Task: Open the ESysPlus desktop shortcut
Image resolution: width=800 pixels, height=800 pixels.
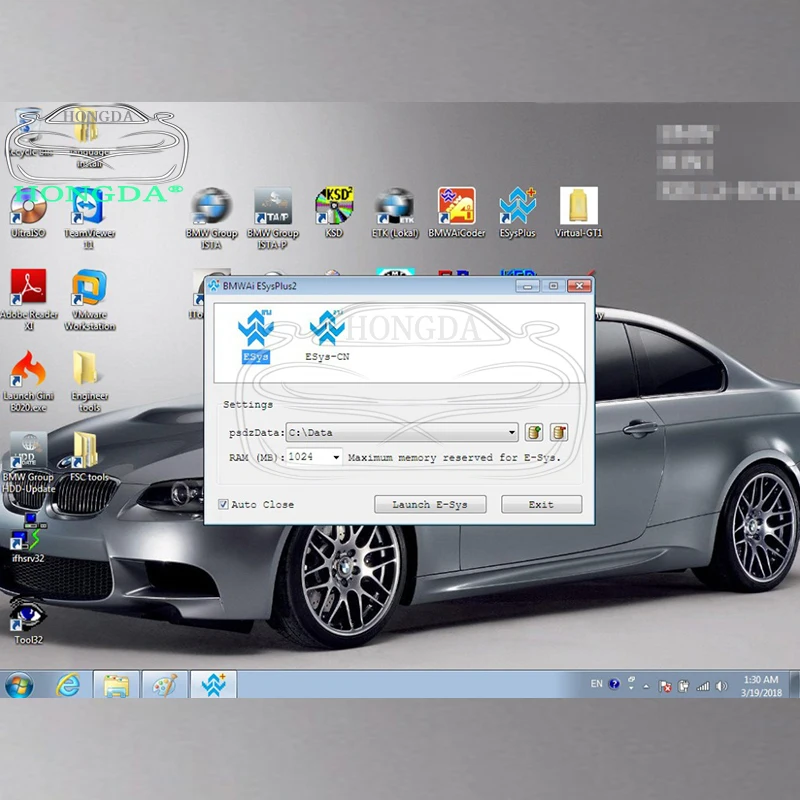Action: pos(517,213)
